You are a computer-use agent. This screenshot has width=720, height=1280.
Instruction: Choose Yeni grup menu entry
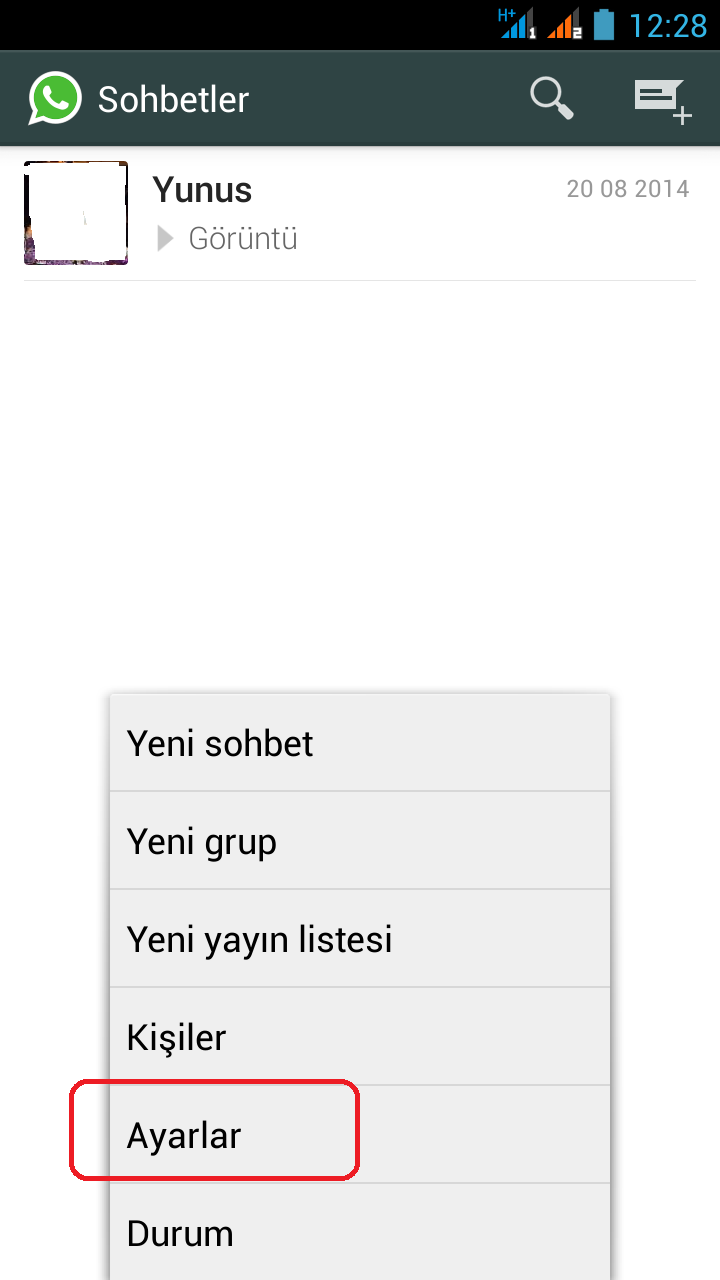[359, 841]
